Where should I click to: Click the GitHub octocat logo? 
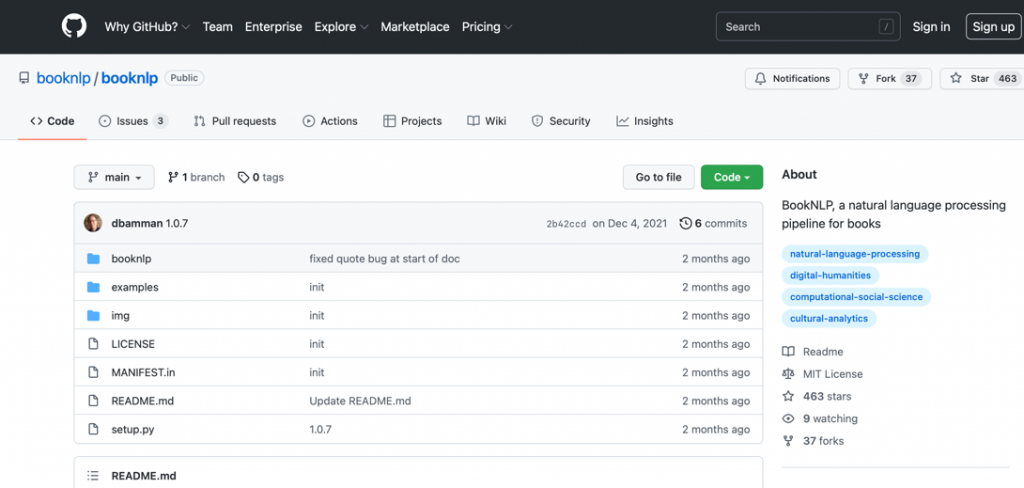[x=74, y=27]
